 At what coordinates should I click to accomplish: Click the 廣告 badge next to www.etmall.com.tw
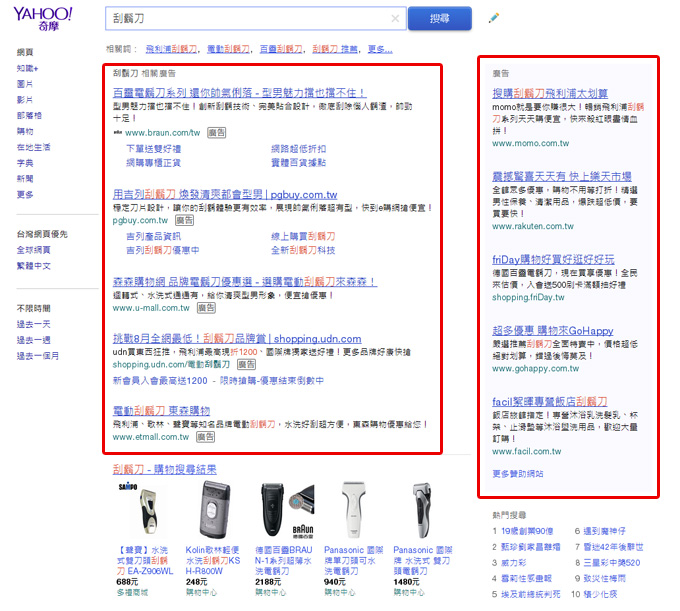pyautogui.click(x=206, y=437)
